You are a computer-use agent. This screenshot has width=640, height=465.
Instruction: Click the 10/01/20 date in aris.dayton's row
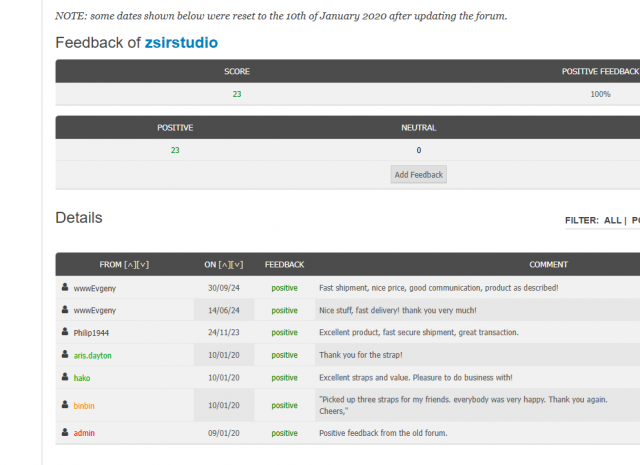[x=224, y=355]
